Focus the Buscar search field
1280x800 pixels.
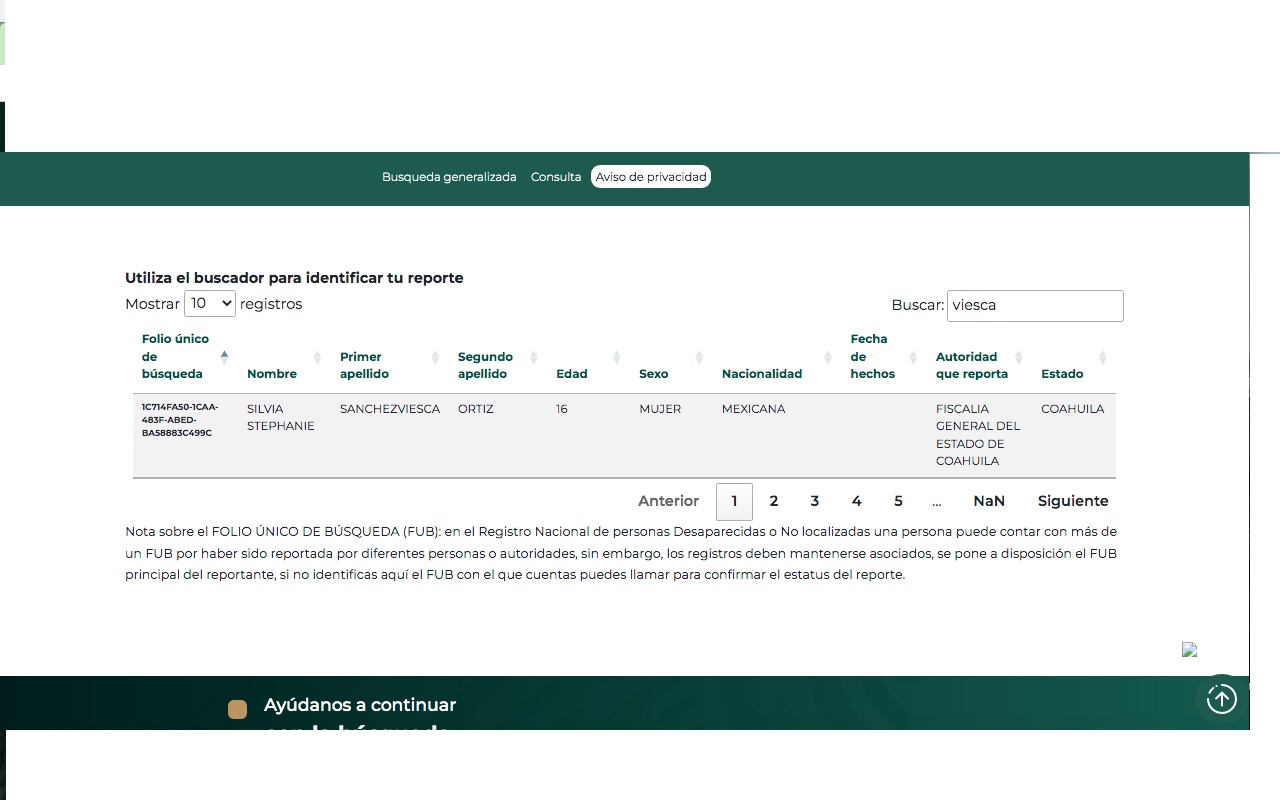[1035, 306]
